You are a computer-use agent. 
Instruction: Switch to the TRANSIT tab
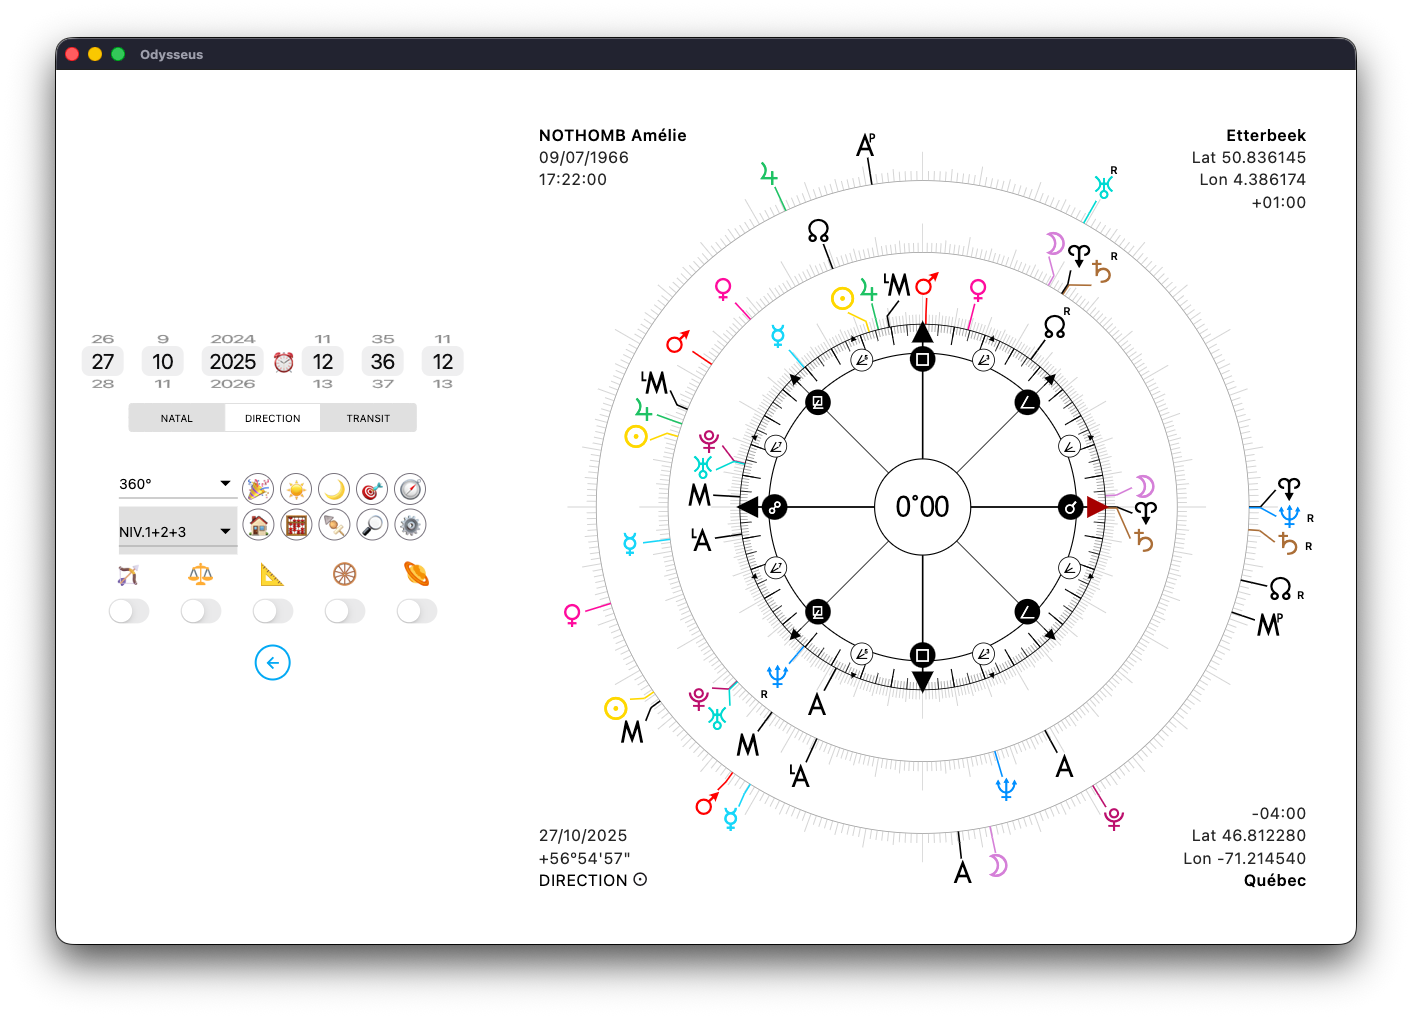pos(368,418)
